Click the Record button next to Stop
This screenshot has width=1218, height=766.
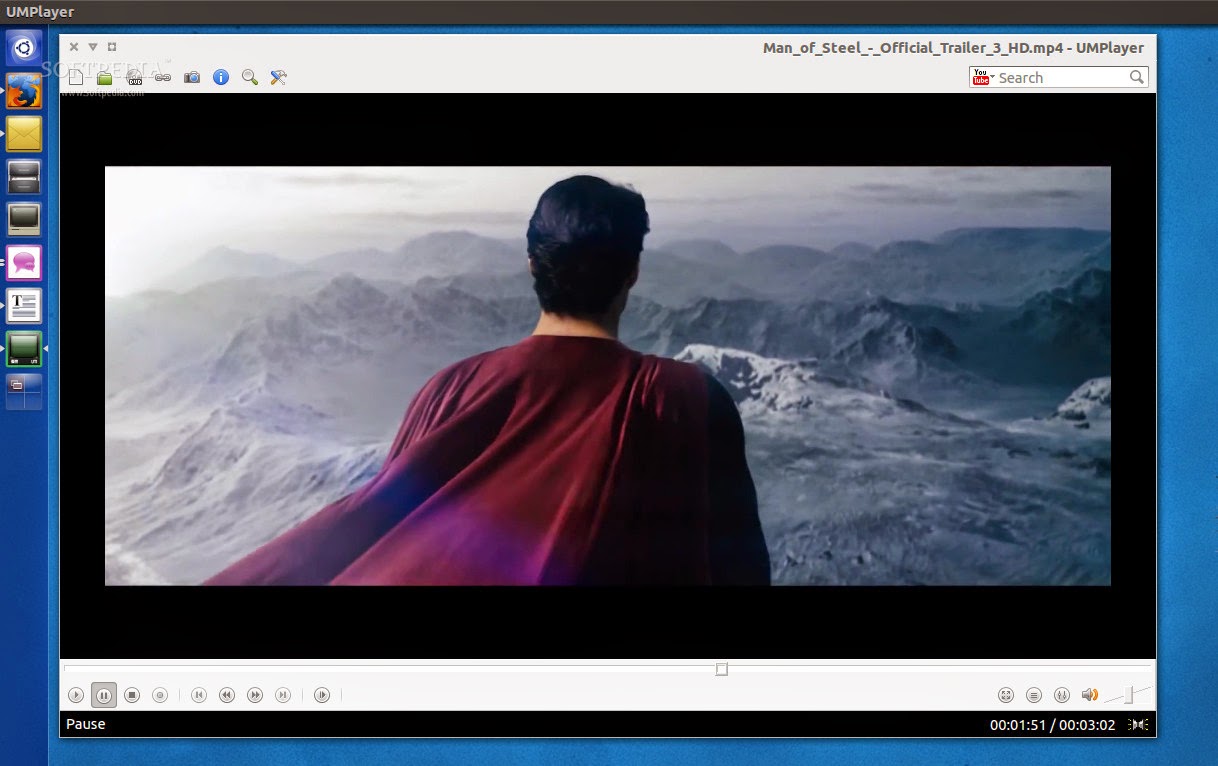pyautogui.click(x=160, y=695)
